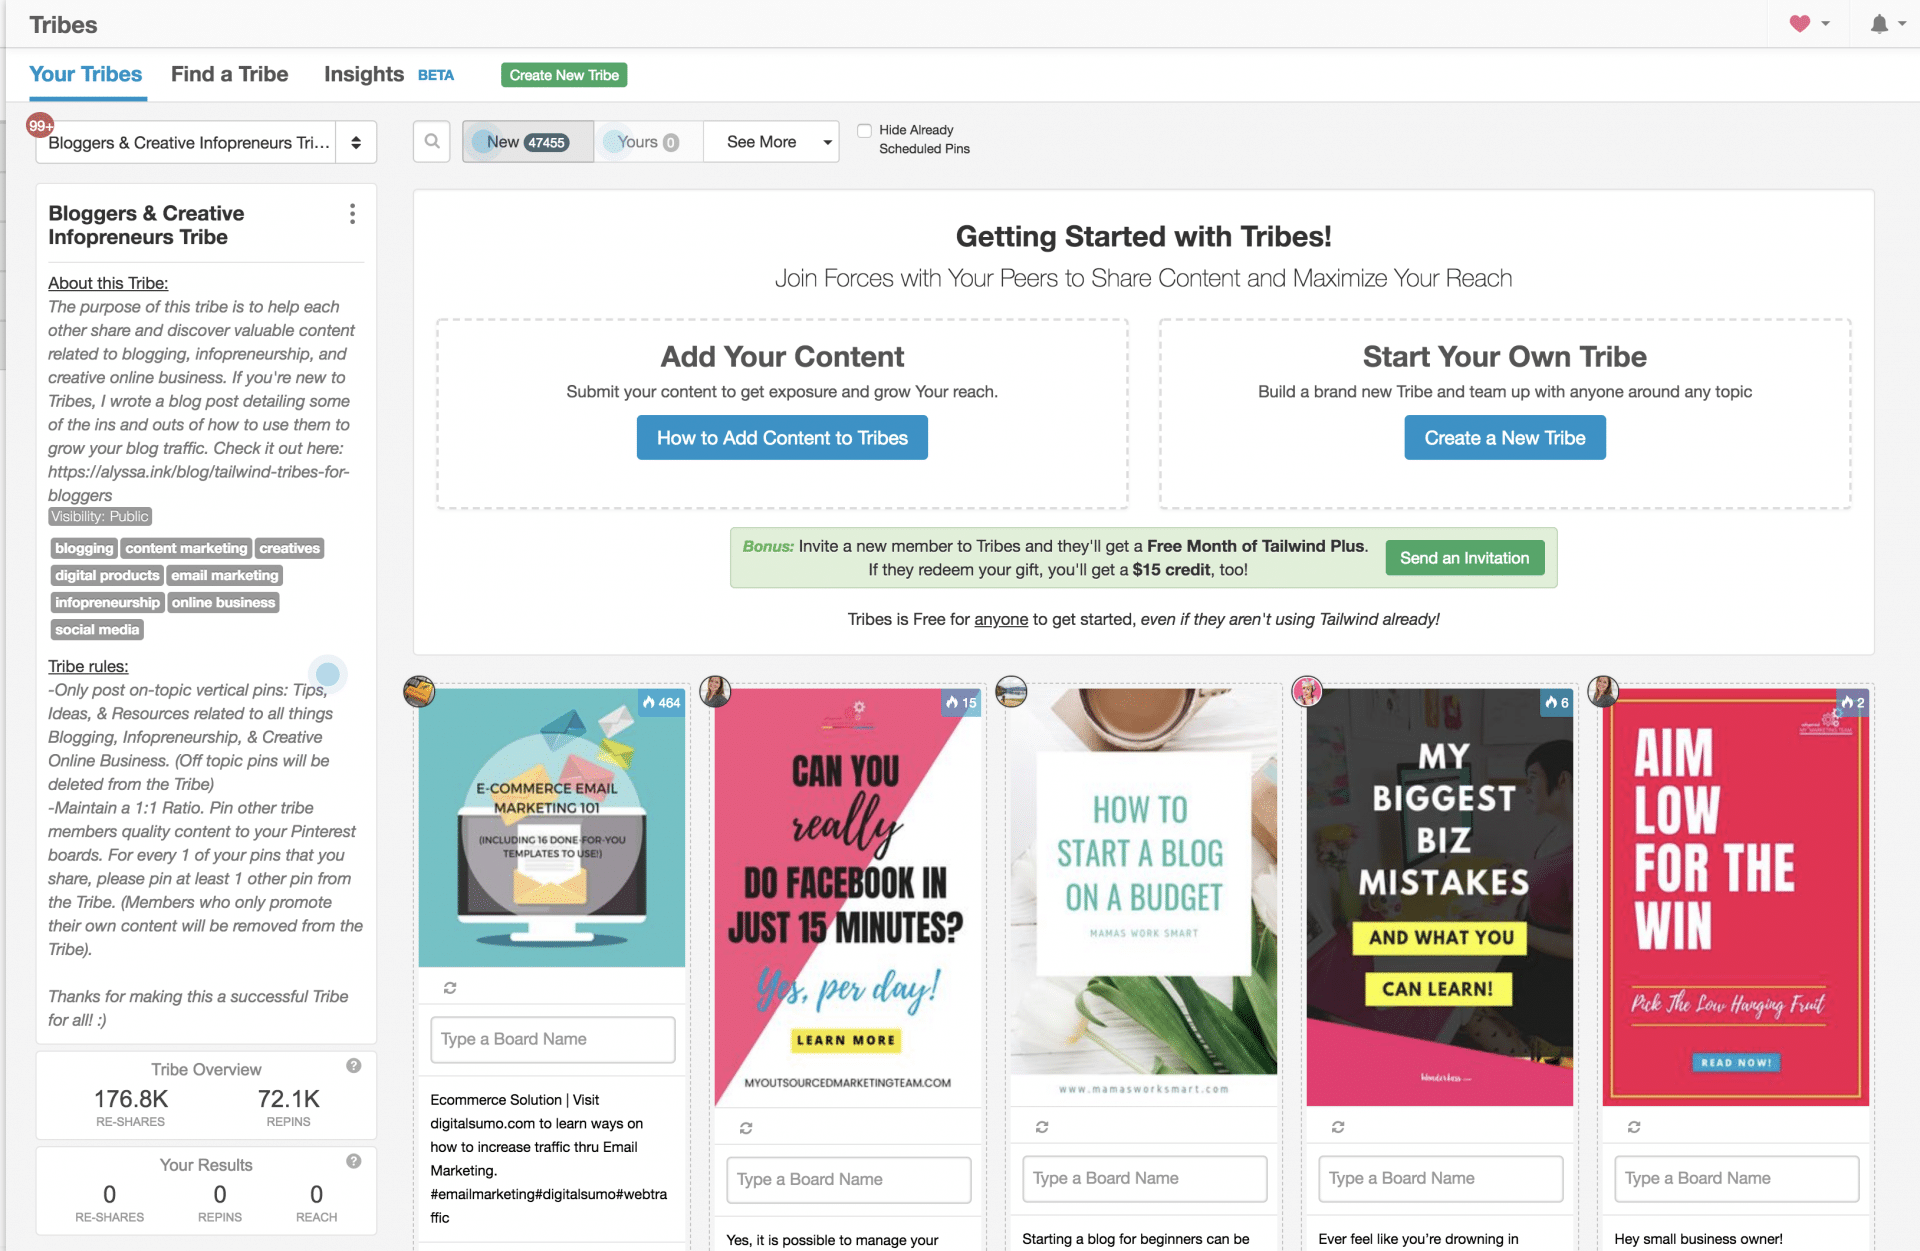This screenshot has width=1920, height=1251.
Task: Click avatar on E-commerce Email Marketing pin
Action: click(x=419, y=691)
